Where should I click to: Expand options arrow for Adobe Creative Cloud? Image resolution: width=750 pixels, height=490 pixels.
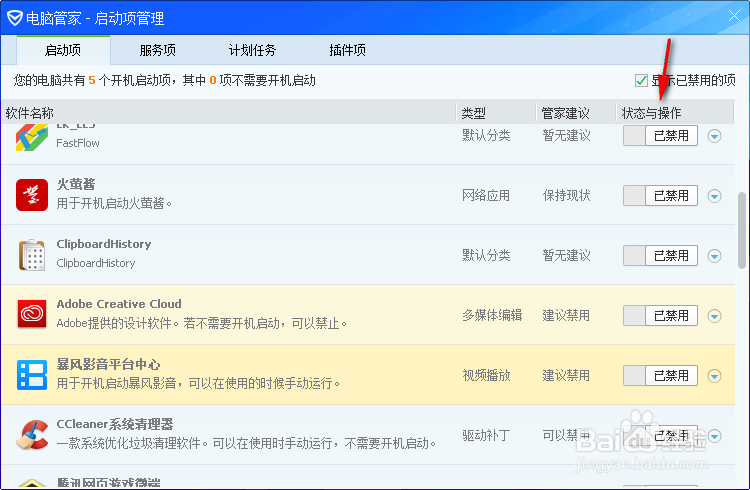715,316
